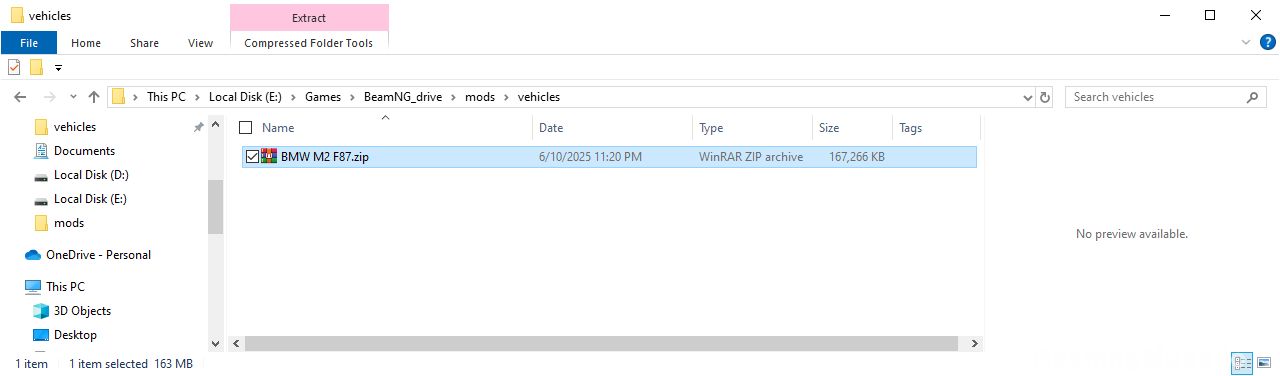This screenshot has width=1280, height=376.
Task: Open 3D Objects in sidebar
Action: [x=82, y=311]
